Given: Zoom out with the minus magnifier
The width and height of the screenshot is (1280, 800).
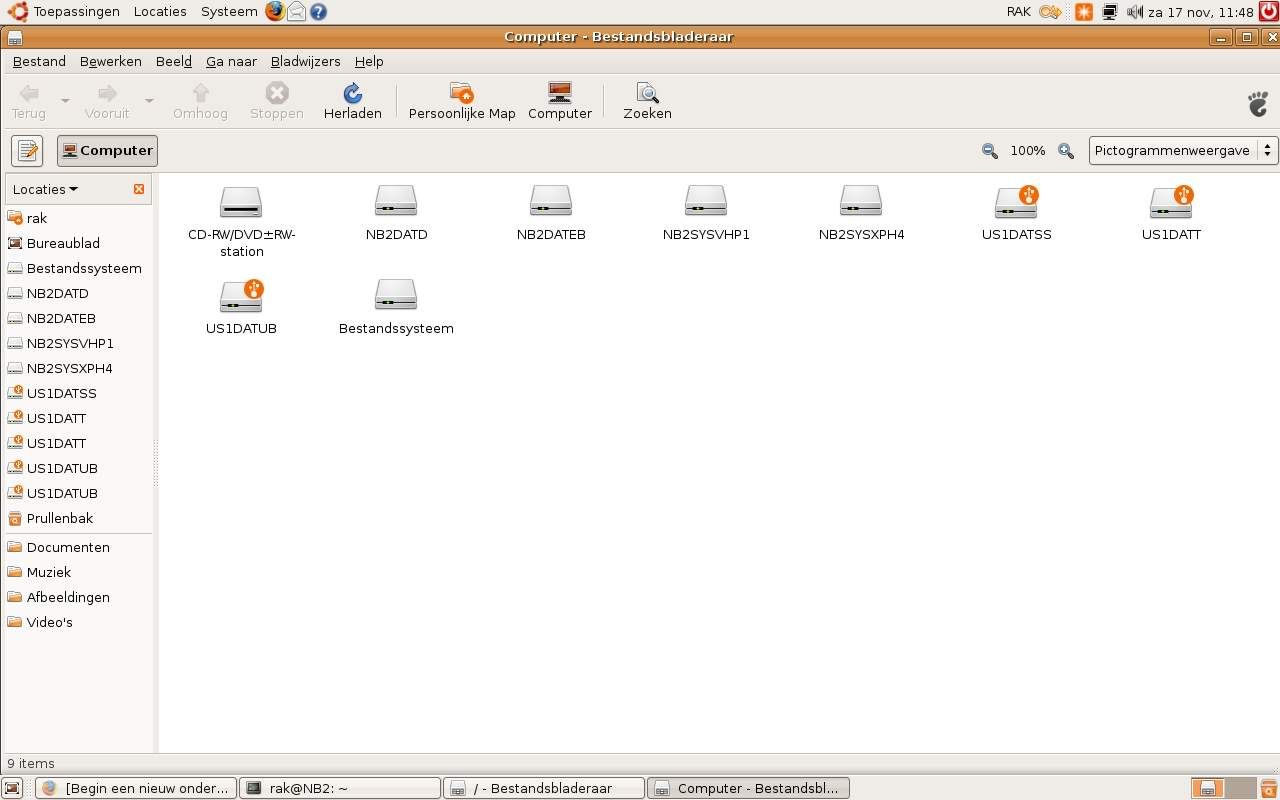Looking at the screenshot, I should (989, 151).
